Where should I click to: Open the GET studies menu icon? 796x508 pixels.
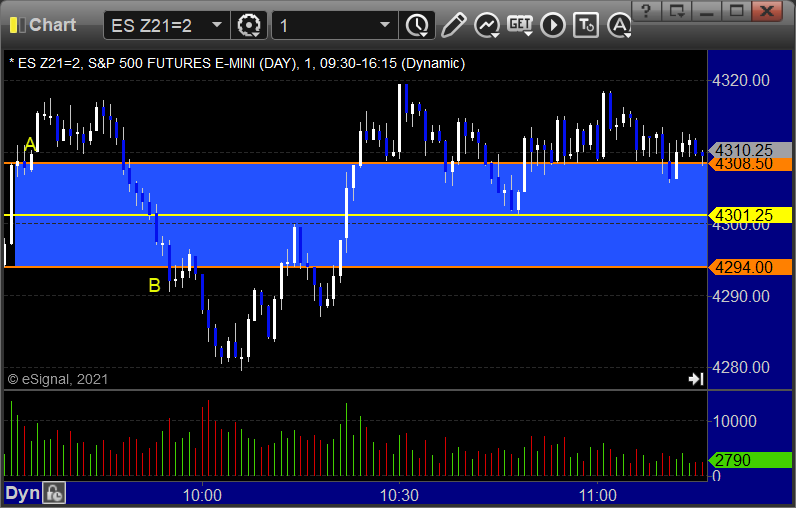pos(520,25)
